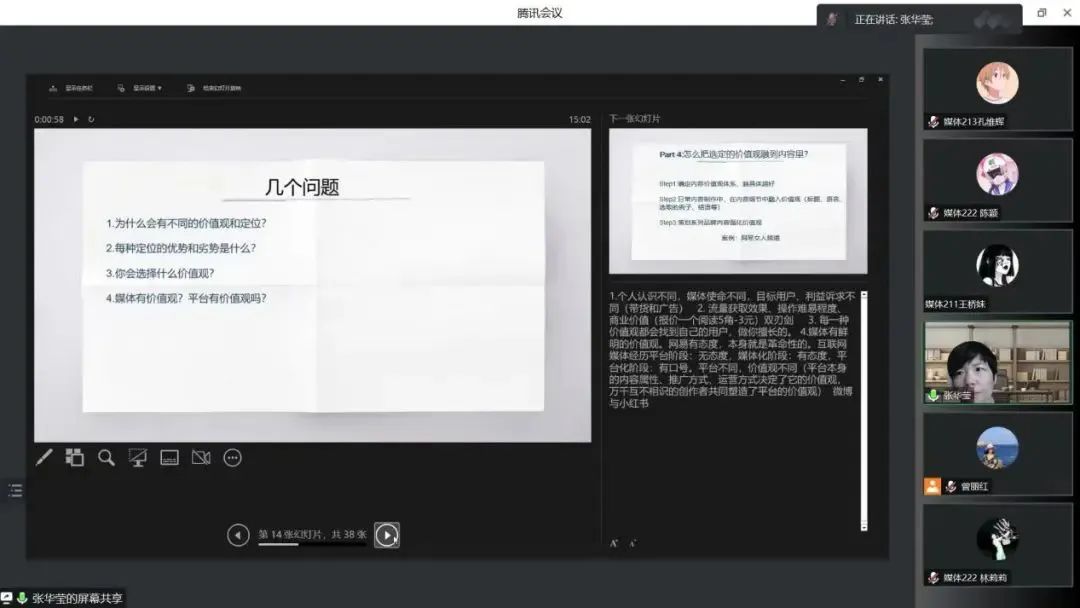The image size is (1080, 608).
Task: Click the magnifier zoom-into-slide icon
Action: [x=106, y=458]
